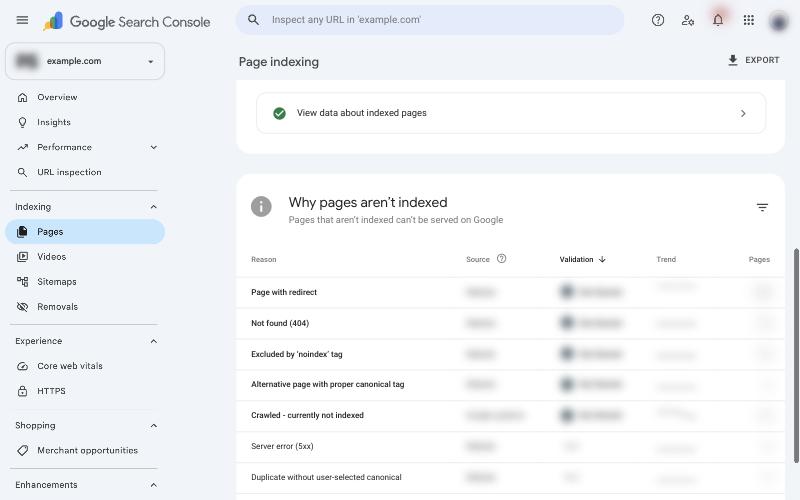Click the download icon beside EXPORT

point(733,60)
